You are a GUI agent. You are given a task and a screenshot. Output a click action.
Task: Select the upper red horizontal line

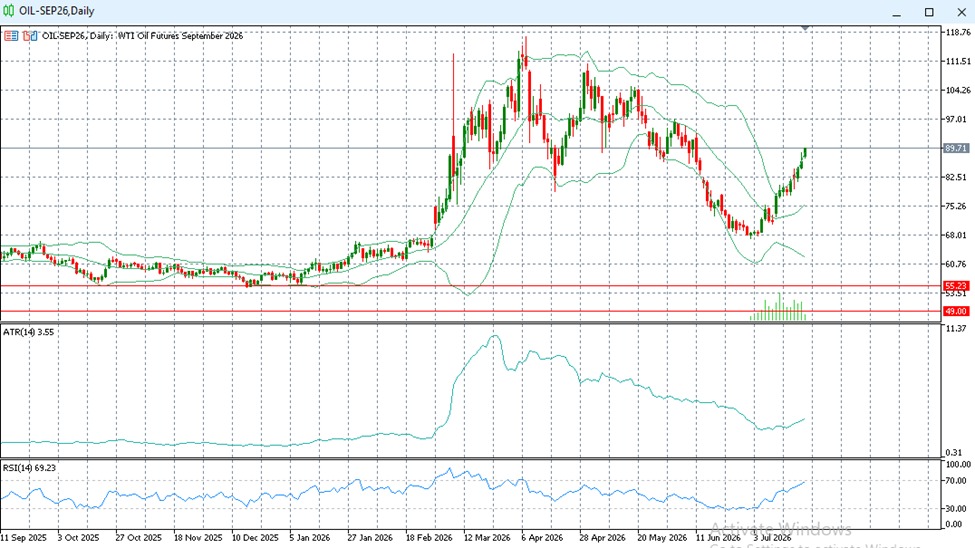(471, 286)
